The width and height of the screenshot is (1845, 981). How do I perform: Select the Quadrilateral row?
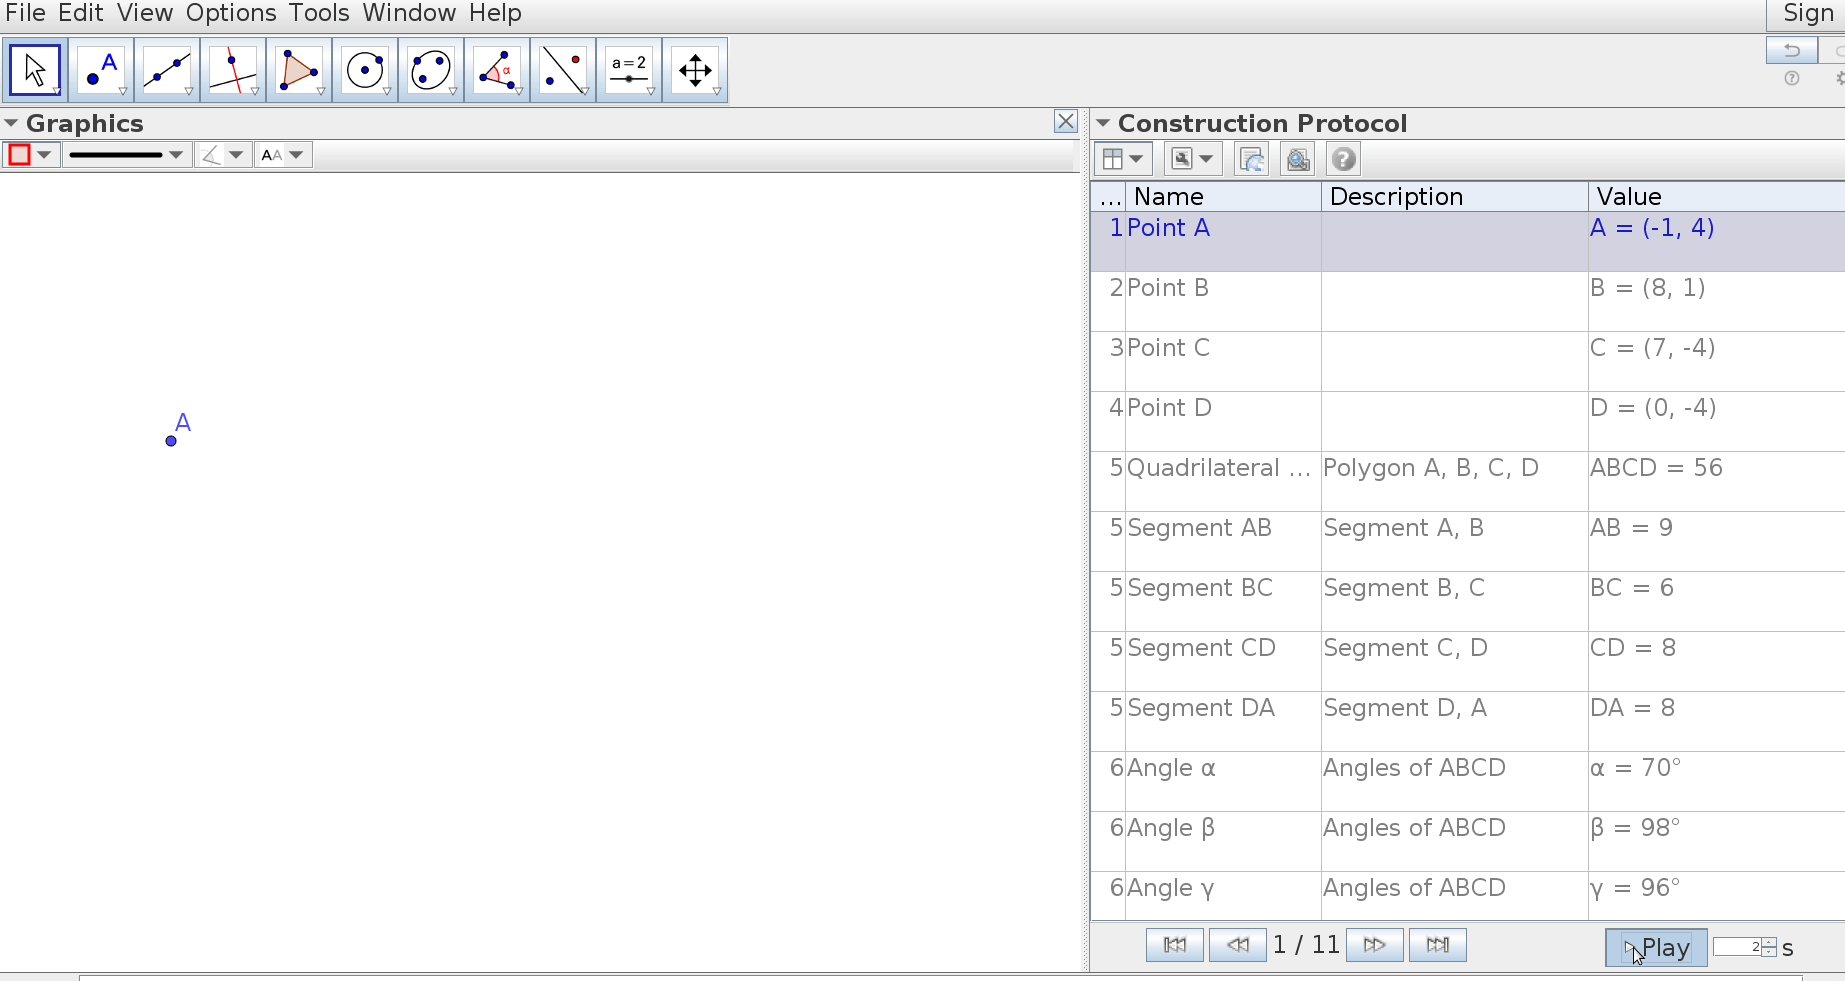1468,481
